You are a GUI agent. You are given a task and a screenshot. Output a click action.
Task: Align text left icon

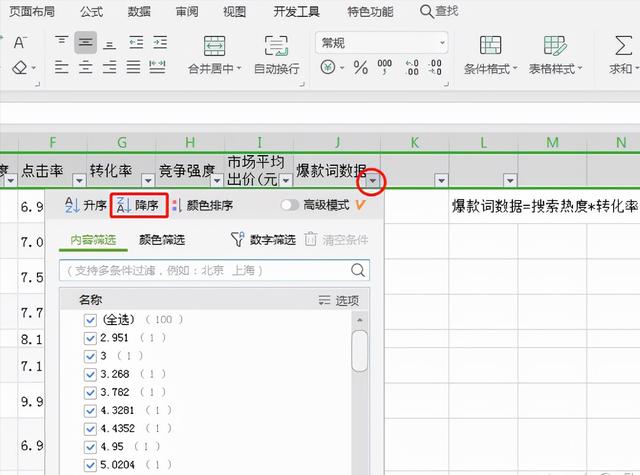(x=61, y=67)
